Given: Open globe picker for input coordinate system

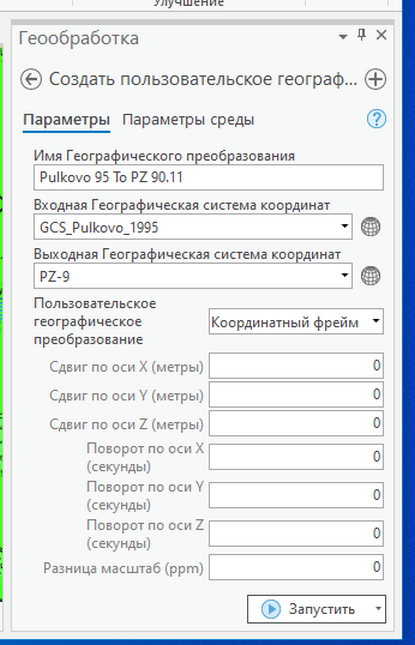Looking at the screenshot, I should 371,227.
